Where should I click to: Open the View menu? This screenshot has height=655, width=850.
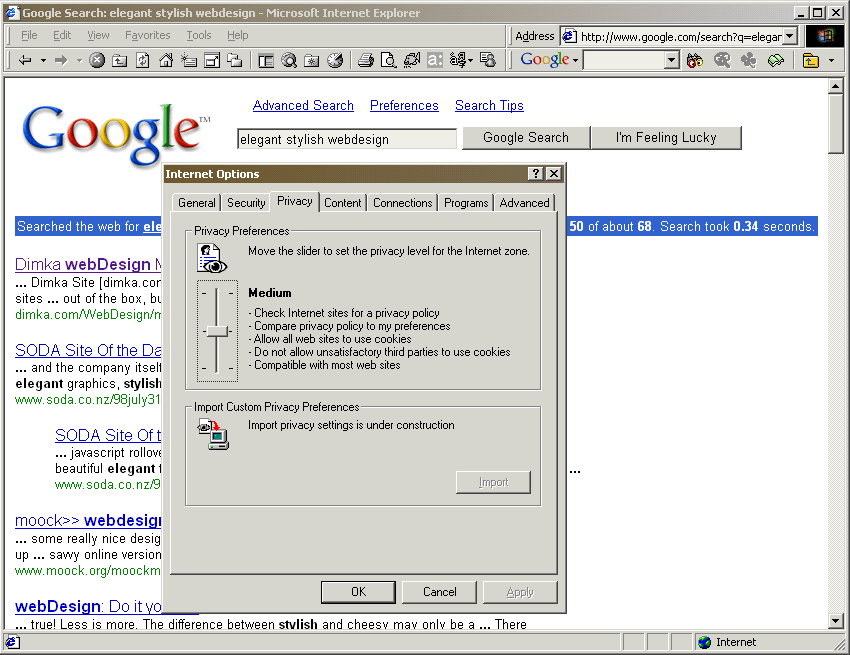(x=98, y=35)
